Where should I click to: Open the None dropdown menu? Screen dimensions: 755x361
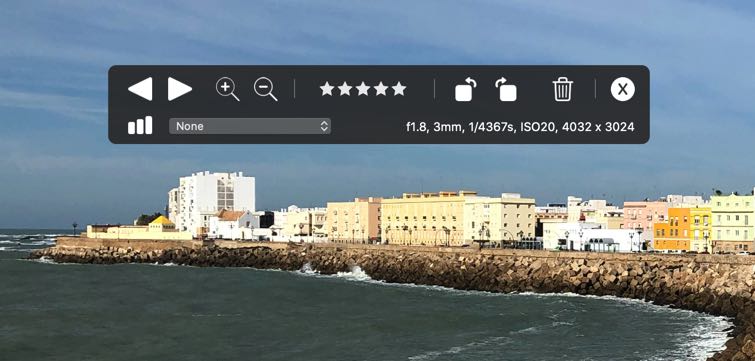click(x=250, y=126)
